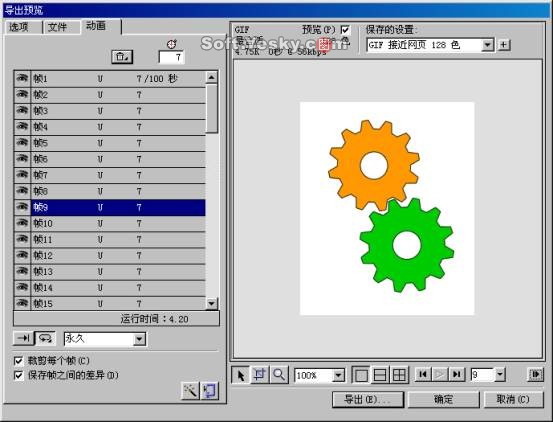This screenshot has width=553, height=422.
Task: Select the Zoom magnifier tool
Action: (279, 375)
